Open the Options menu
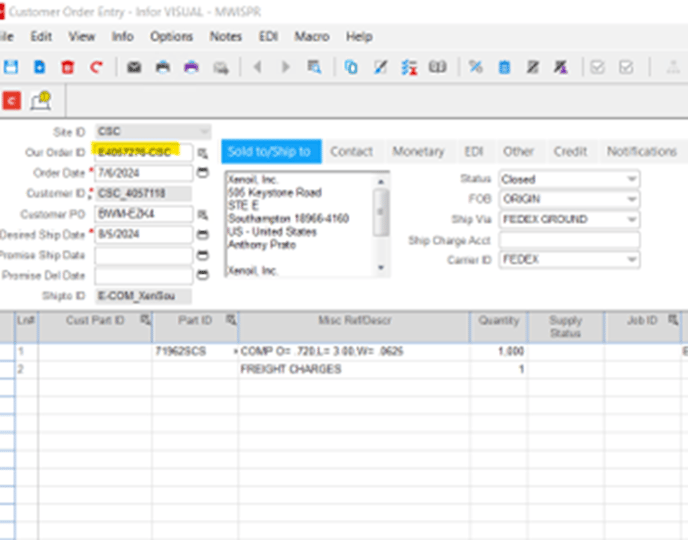This screenshot has height=540, width=688. click(x=172, y=36)
